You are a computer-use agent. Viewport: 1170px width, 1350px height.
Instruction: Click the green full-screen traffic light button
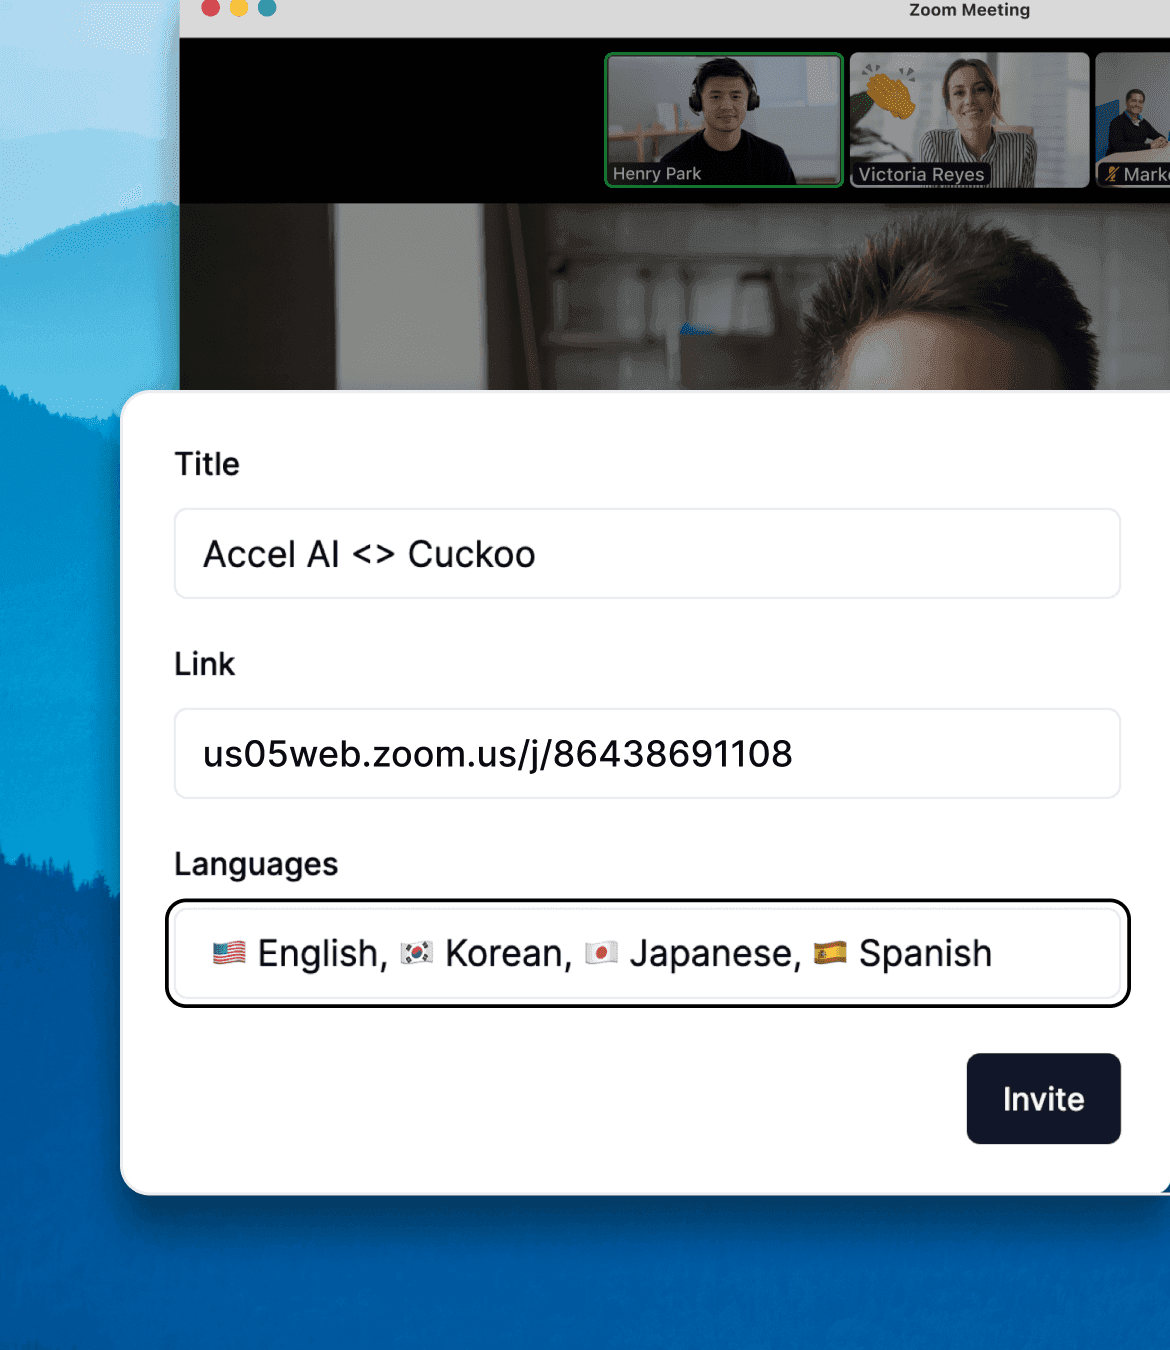click(264, 8)
